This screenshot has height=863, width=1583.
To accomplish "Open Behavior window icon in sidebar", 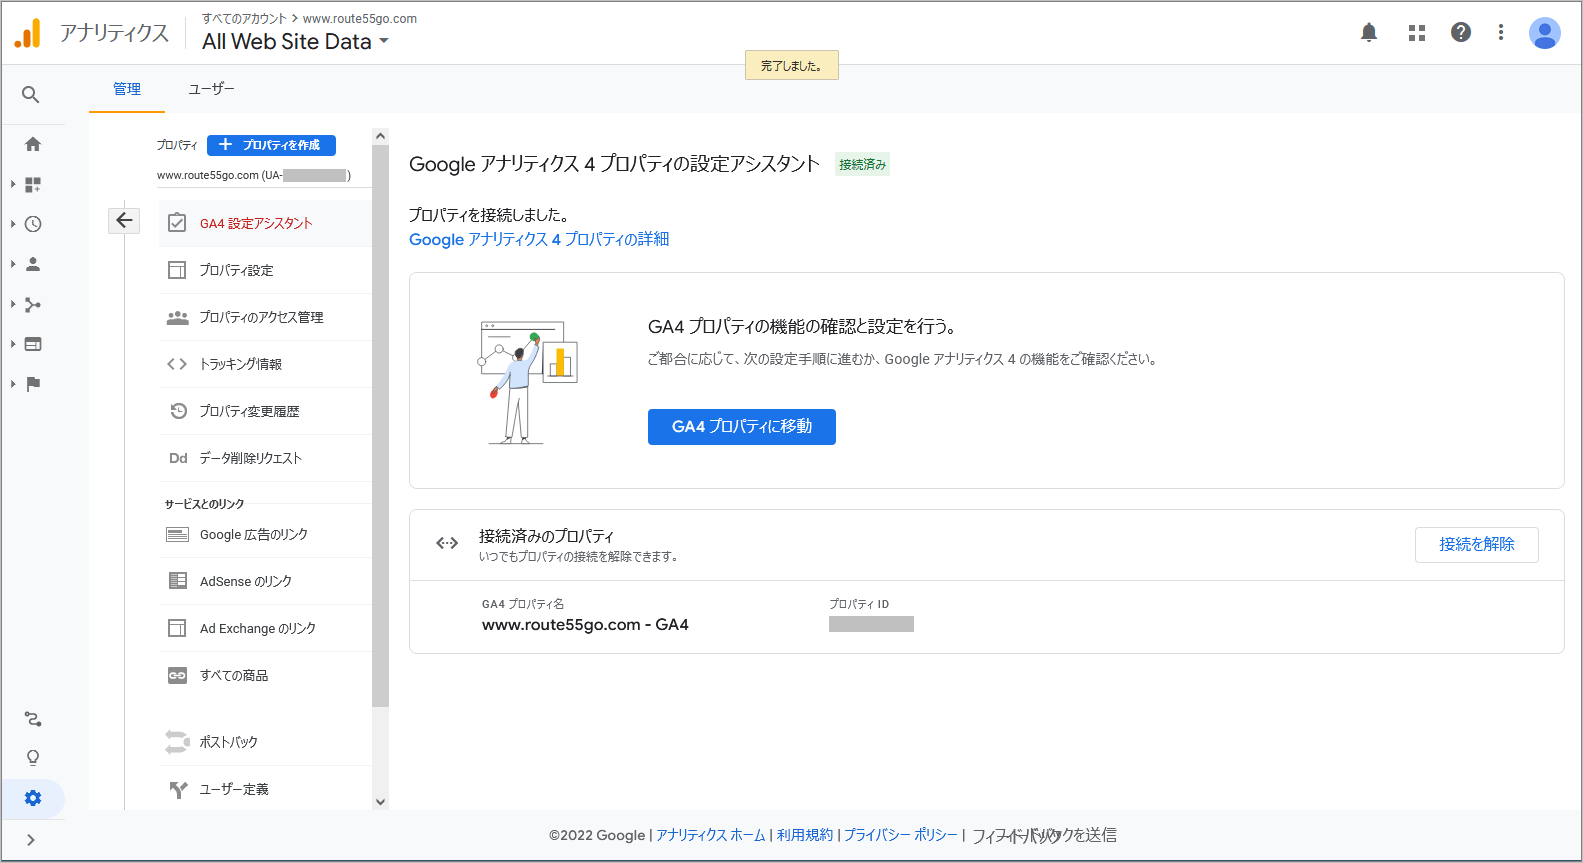I will point(33,344).
